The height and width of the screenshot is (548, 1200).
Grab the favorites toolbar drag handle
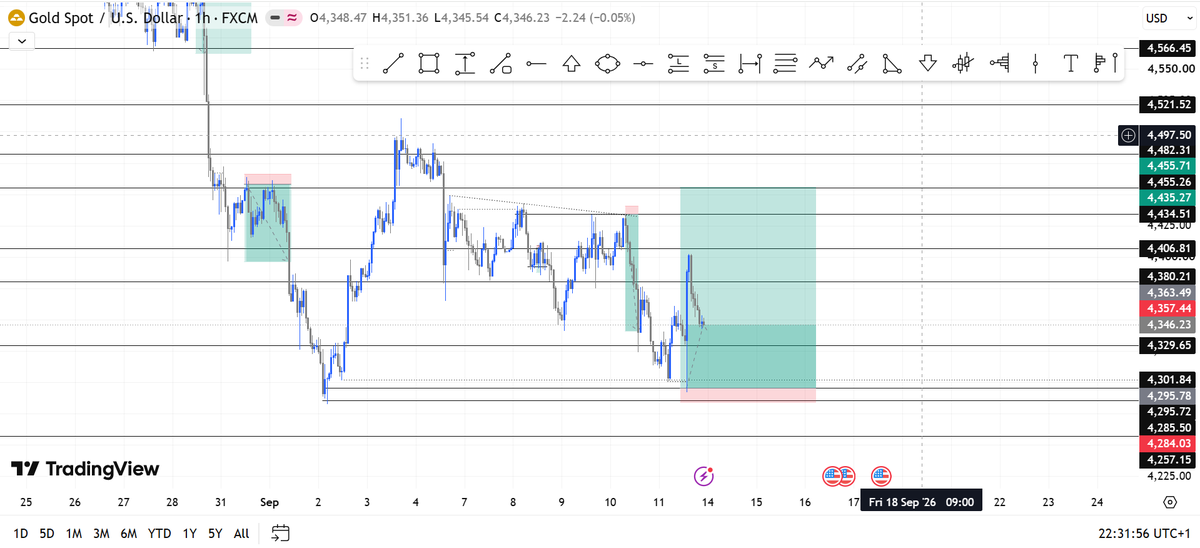pos(365,64)
